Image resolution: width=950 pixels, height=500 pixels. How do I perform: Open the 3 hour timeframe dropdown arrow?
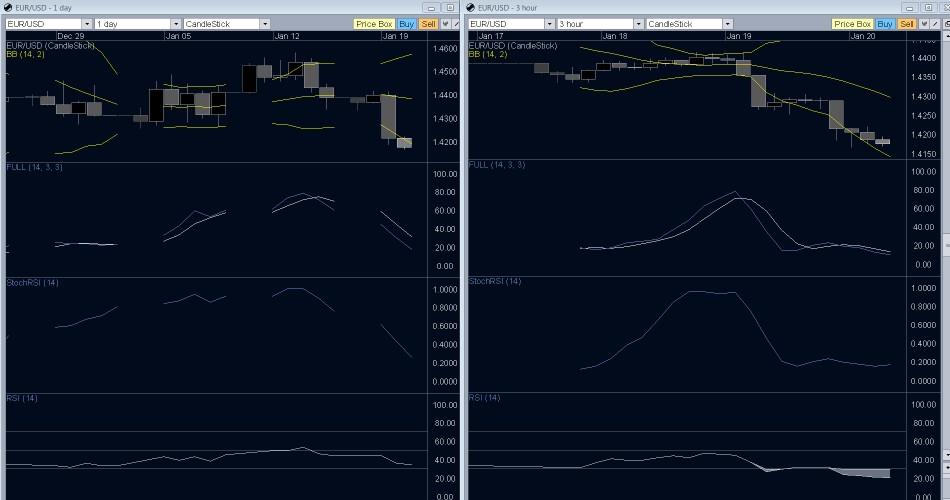(x=639, y=24)
